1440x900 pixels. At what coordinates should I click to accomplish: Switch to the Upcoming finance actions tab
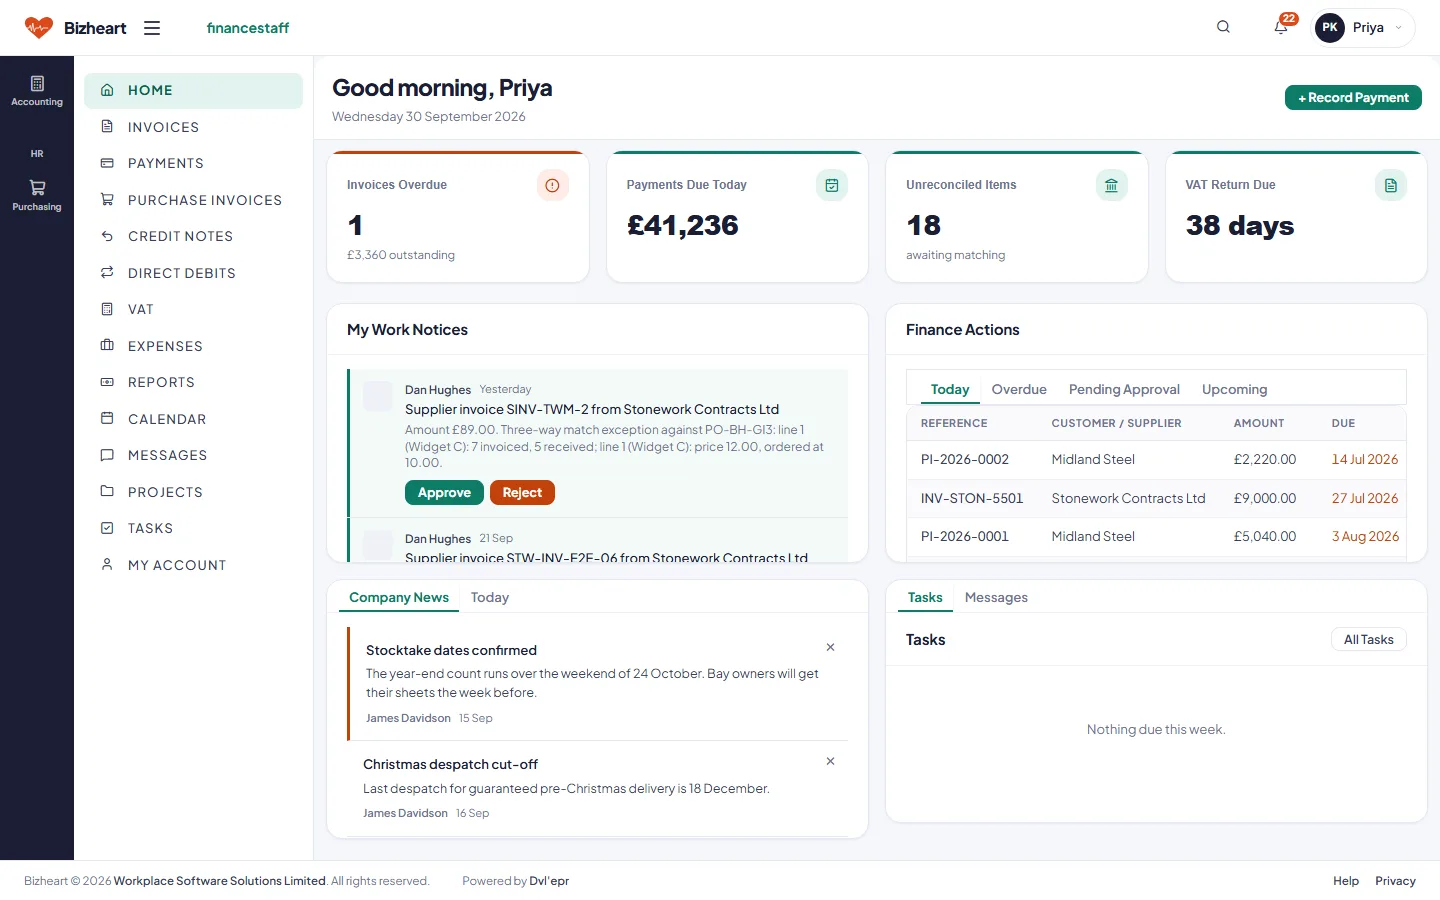(x=1234, y=389)
